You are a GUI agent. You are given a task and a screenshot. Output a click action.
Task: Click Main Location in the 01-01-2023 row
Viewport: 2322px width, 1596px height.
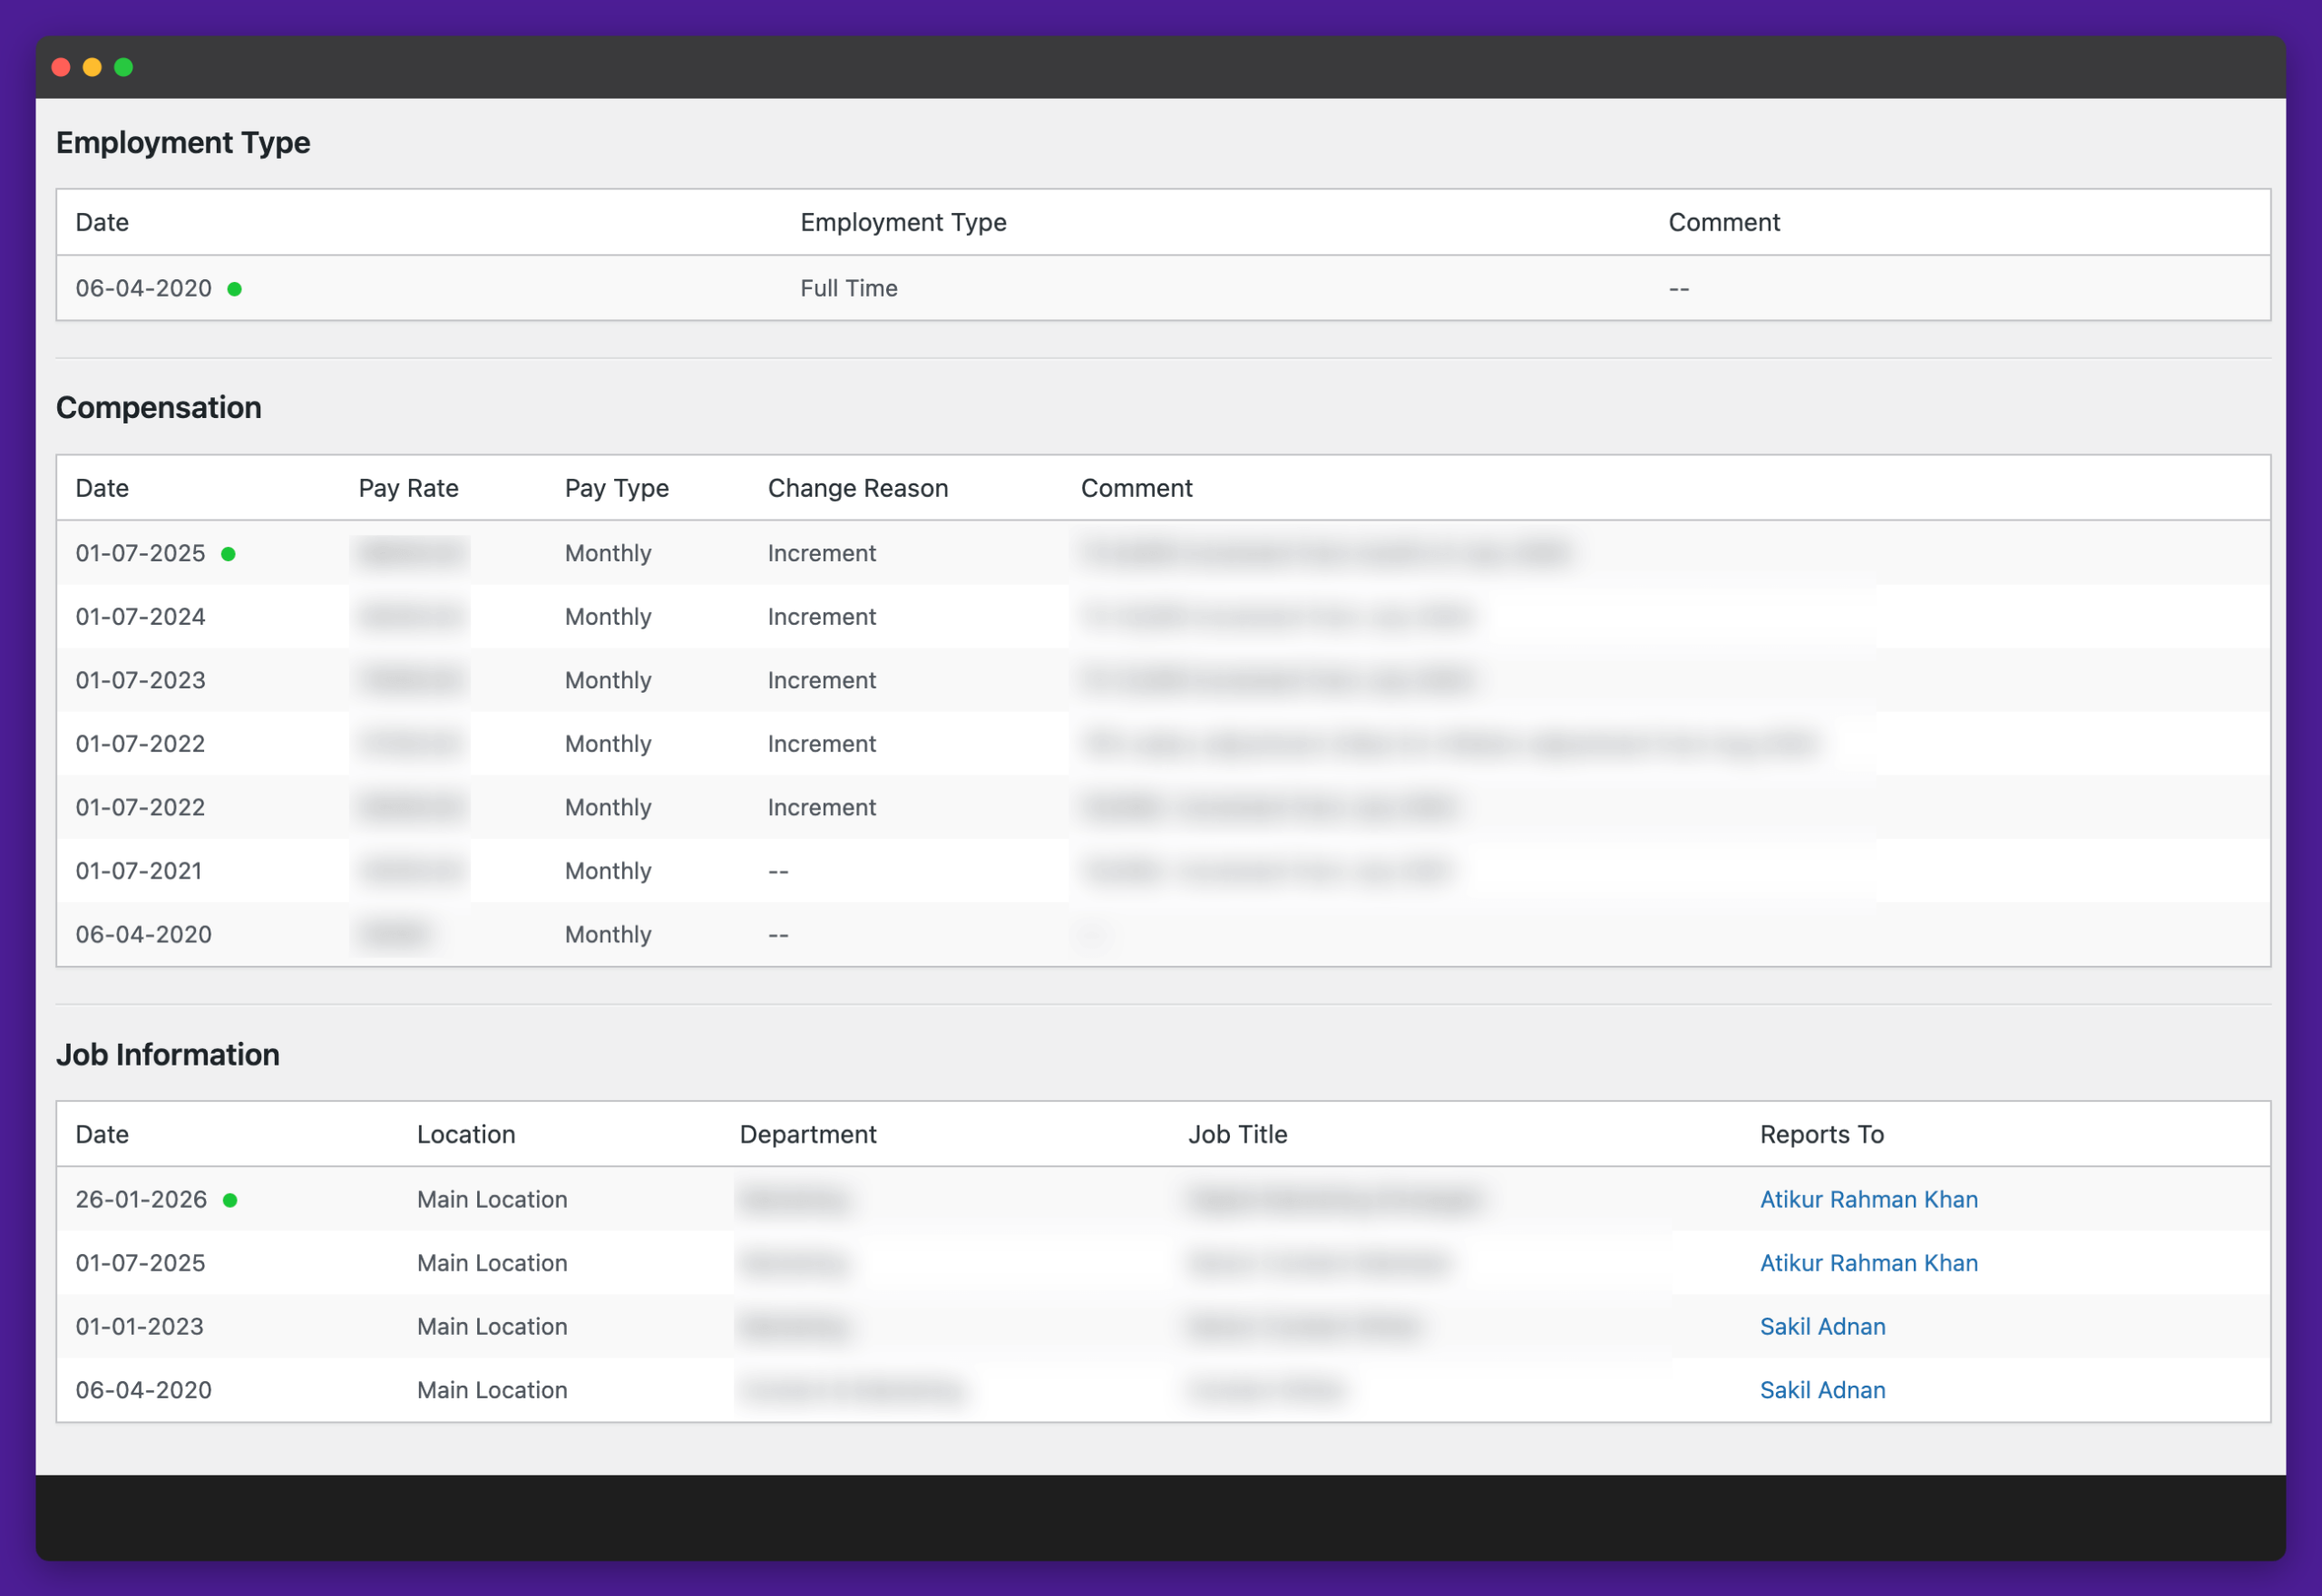pyautogui.click(x=491, y=1326)
